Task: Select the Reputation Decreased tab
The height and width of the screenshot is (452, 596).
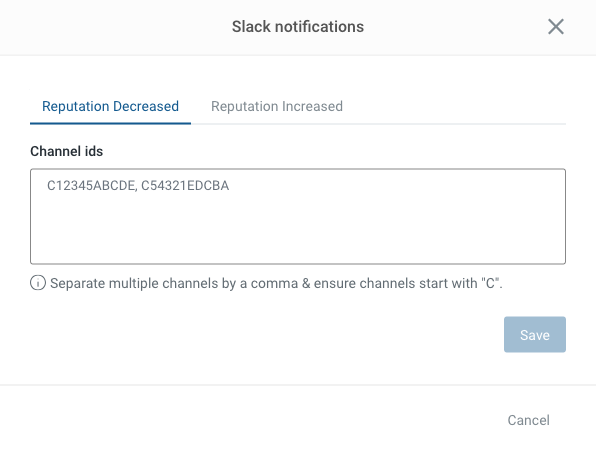Action: click(110, 106)
